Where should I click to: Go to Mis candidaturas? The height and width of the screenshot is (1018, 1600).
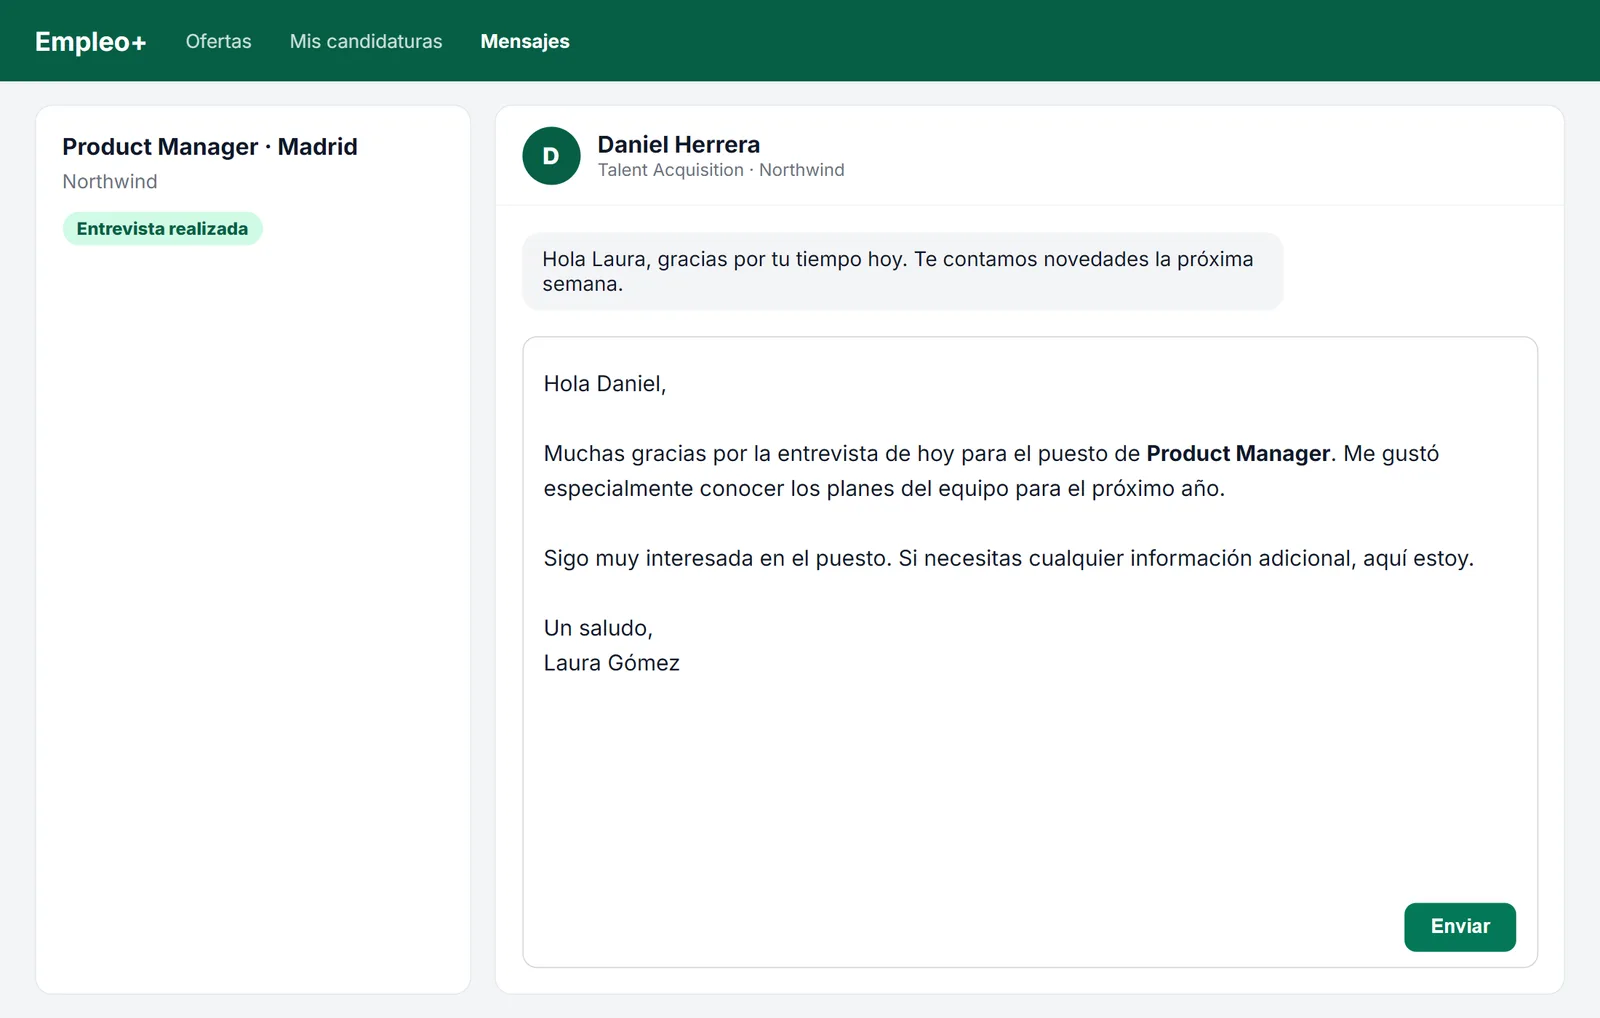point(366,41)
